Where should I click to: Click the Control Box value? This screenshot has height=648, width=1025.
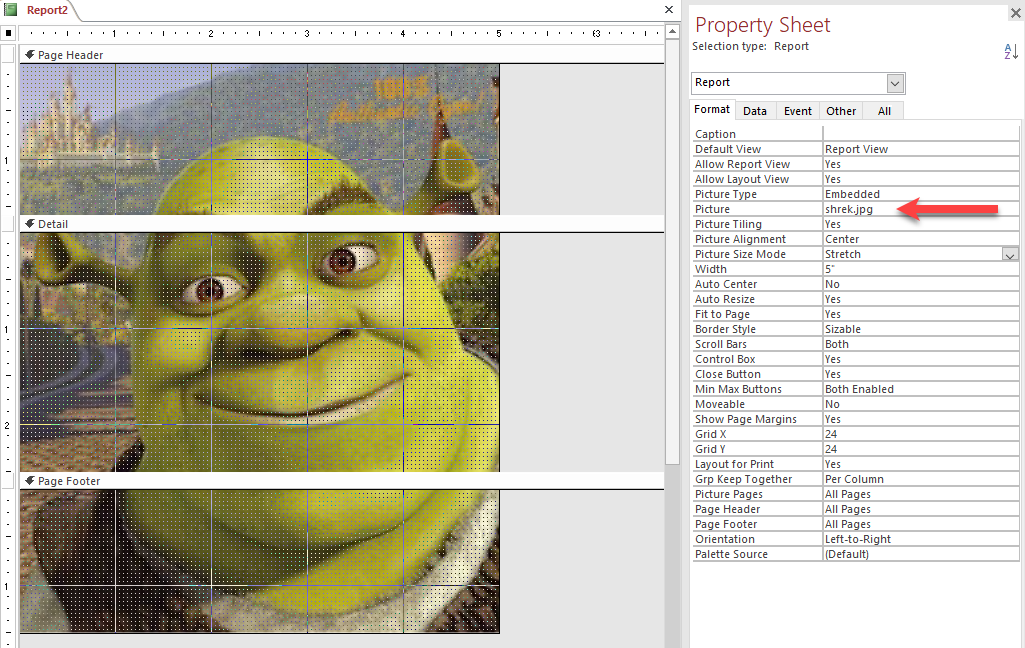pyautogui.click(x=920, y=360)
